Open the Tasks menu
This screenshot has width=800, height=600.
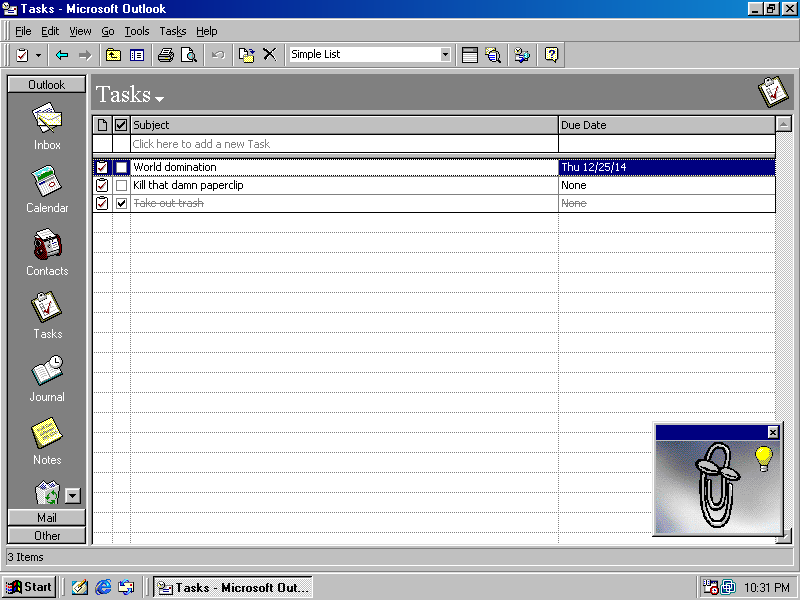click(x=172, y=31)
